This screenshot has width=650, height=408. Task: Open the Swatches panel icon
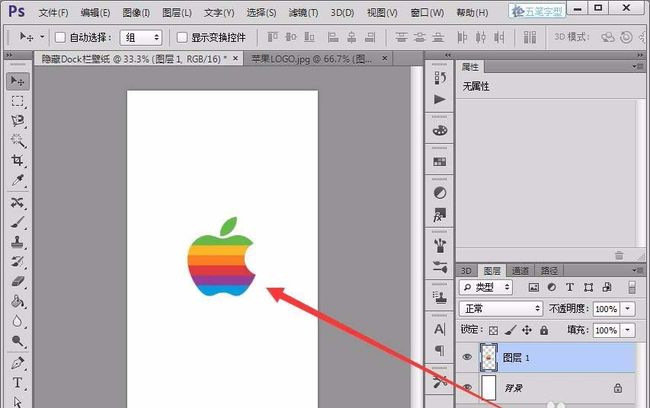pos(439,162)
